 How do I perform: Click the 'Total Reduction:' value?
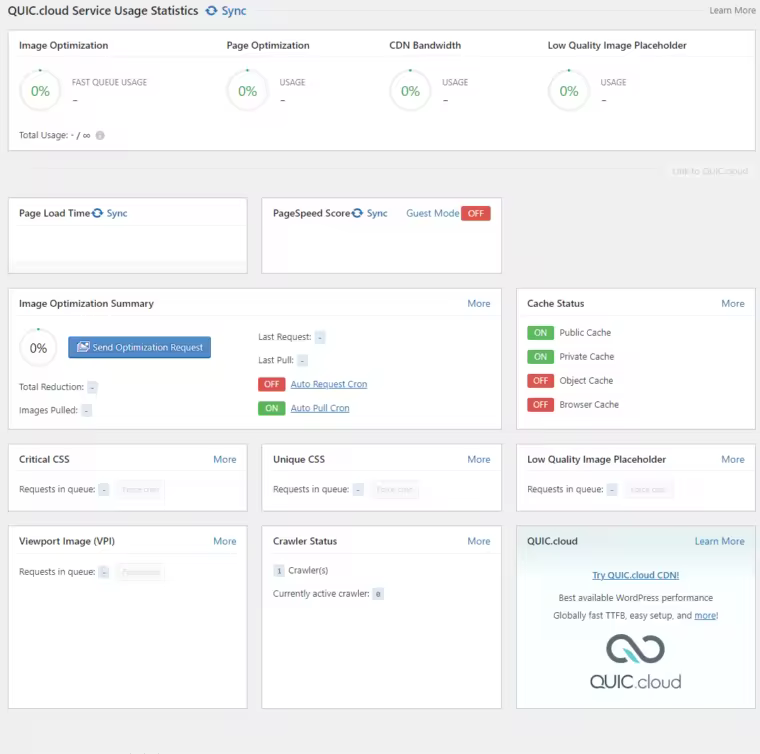click(x=92, y=387)
